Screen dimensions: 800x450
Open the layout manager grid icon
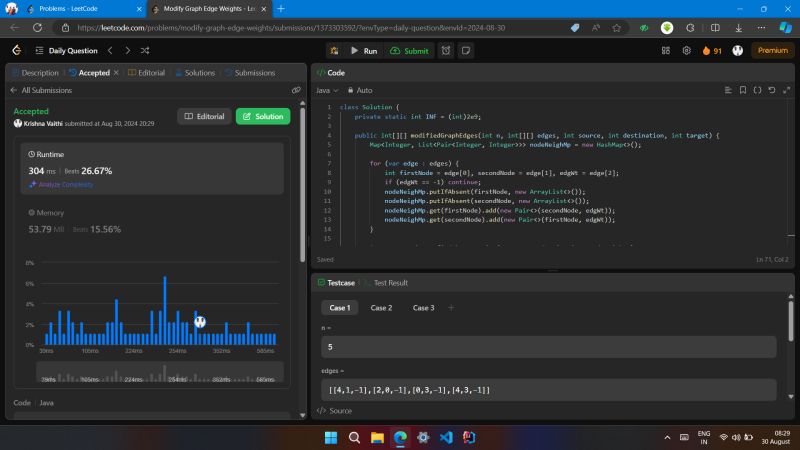coord(666,50)
